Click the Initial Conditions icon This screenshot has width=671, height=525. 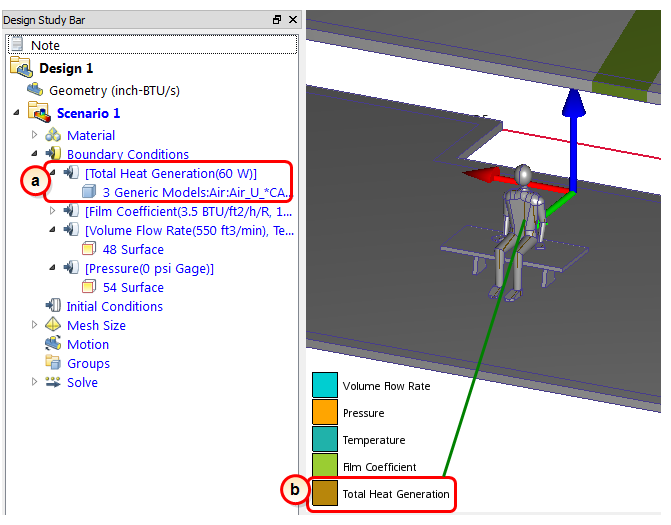(x=53, y=305)
